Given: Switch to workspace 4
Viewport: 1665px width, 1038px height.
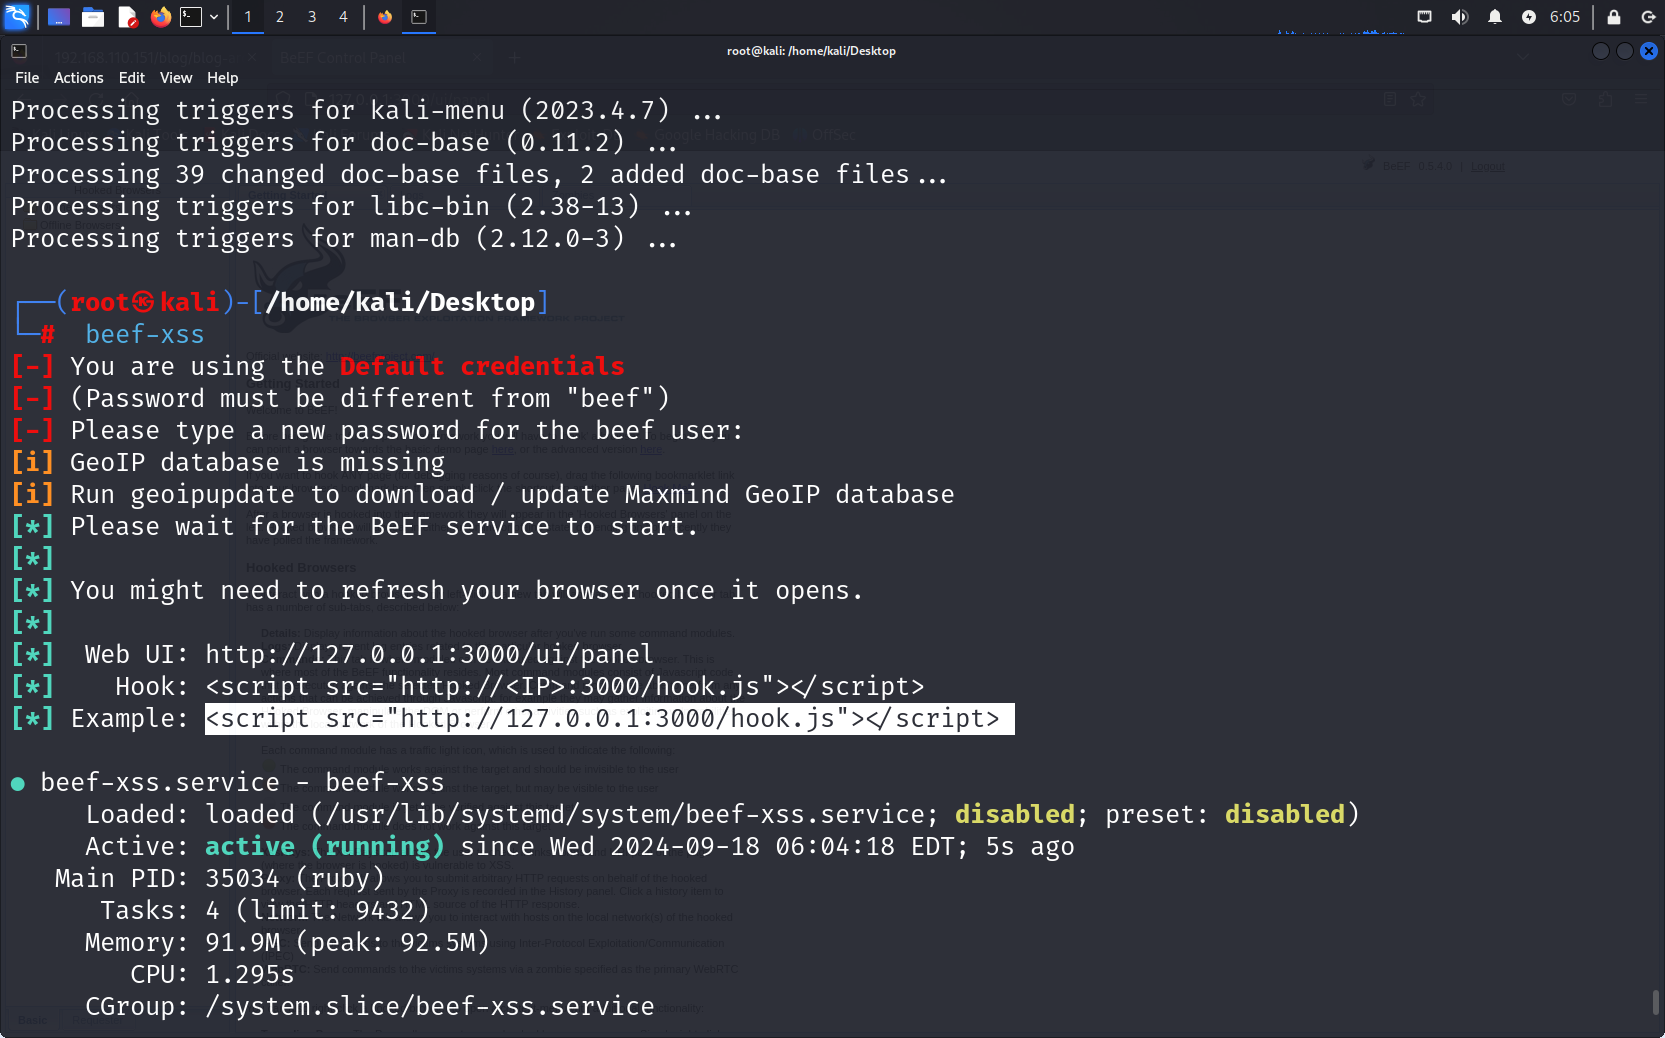Looking at the screenshot, I should coord(343,17).
